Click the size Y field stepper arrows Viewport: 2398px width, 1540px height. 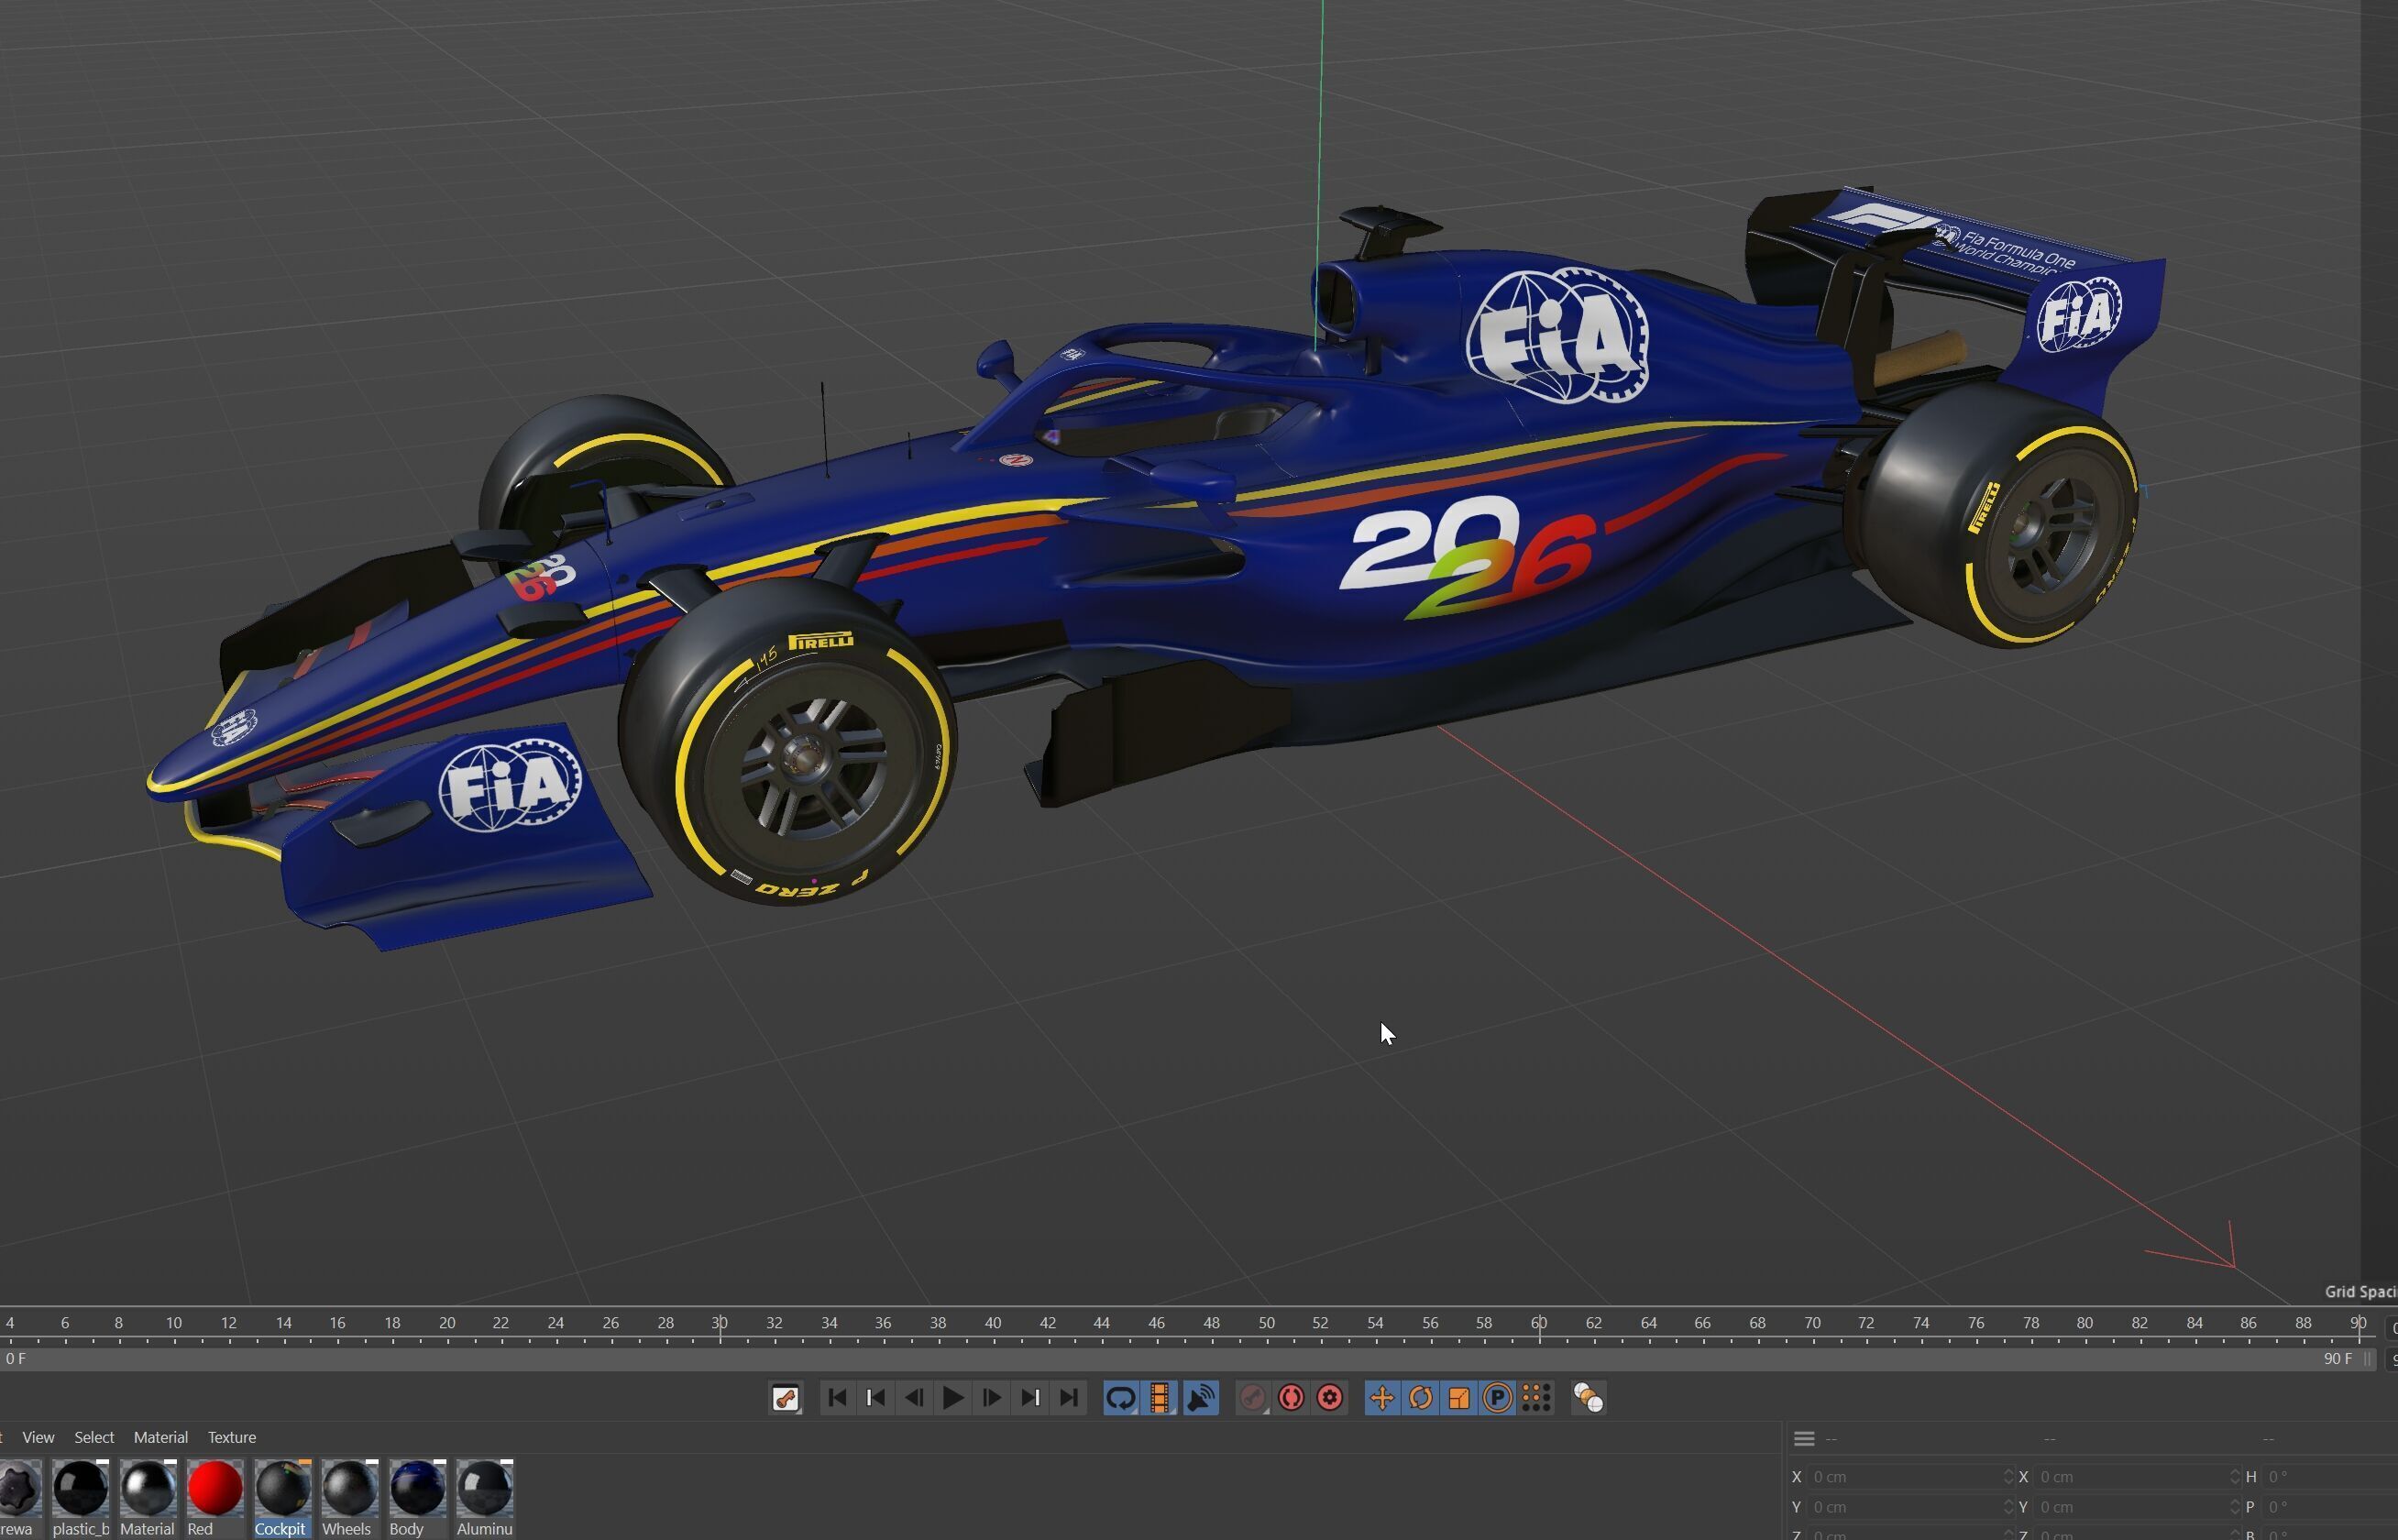(x=2234, y=1507)
